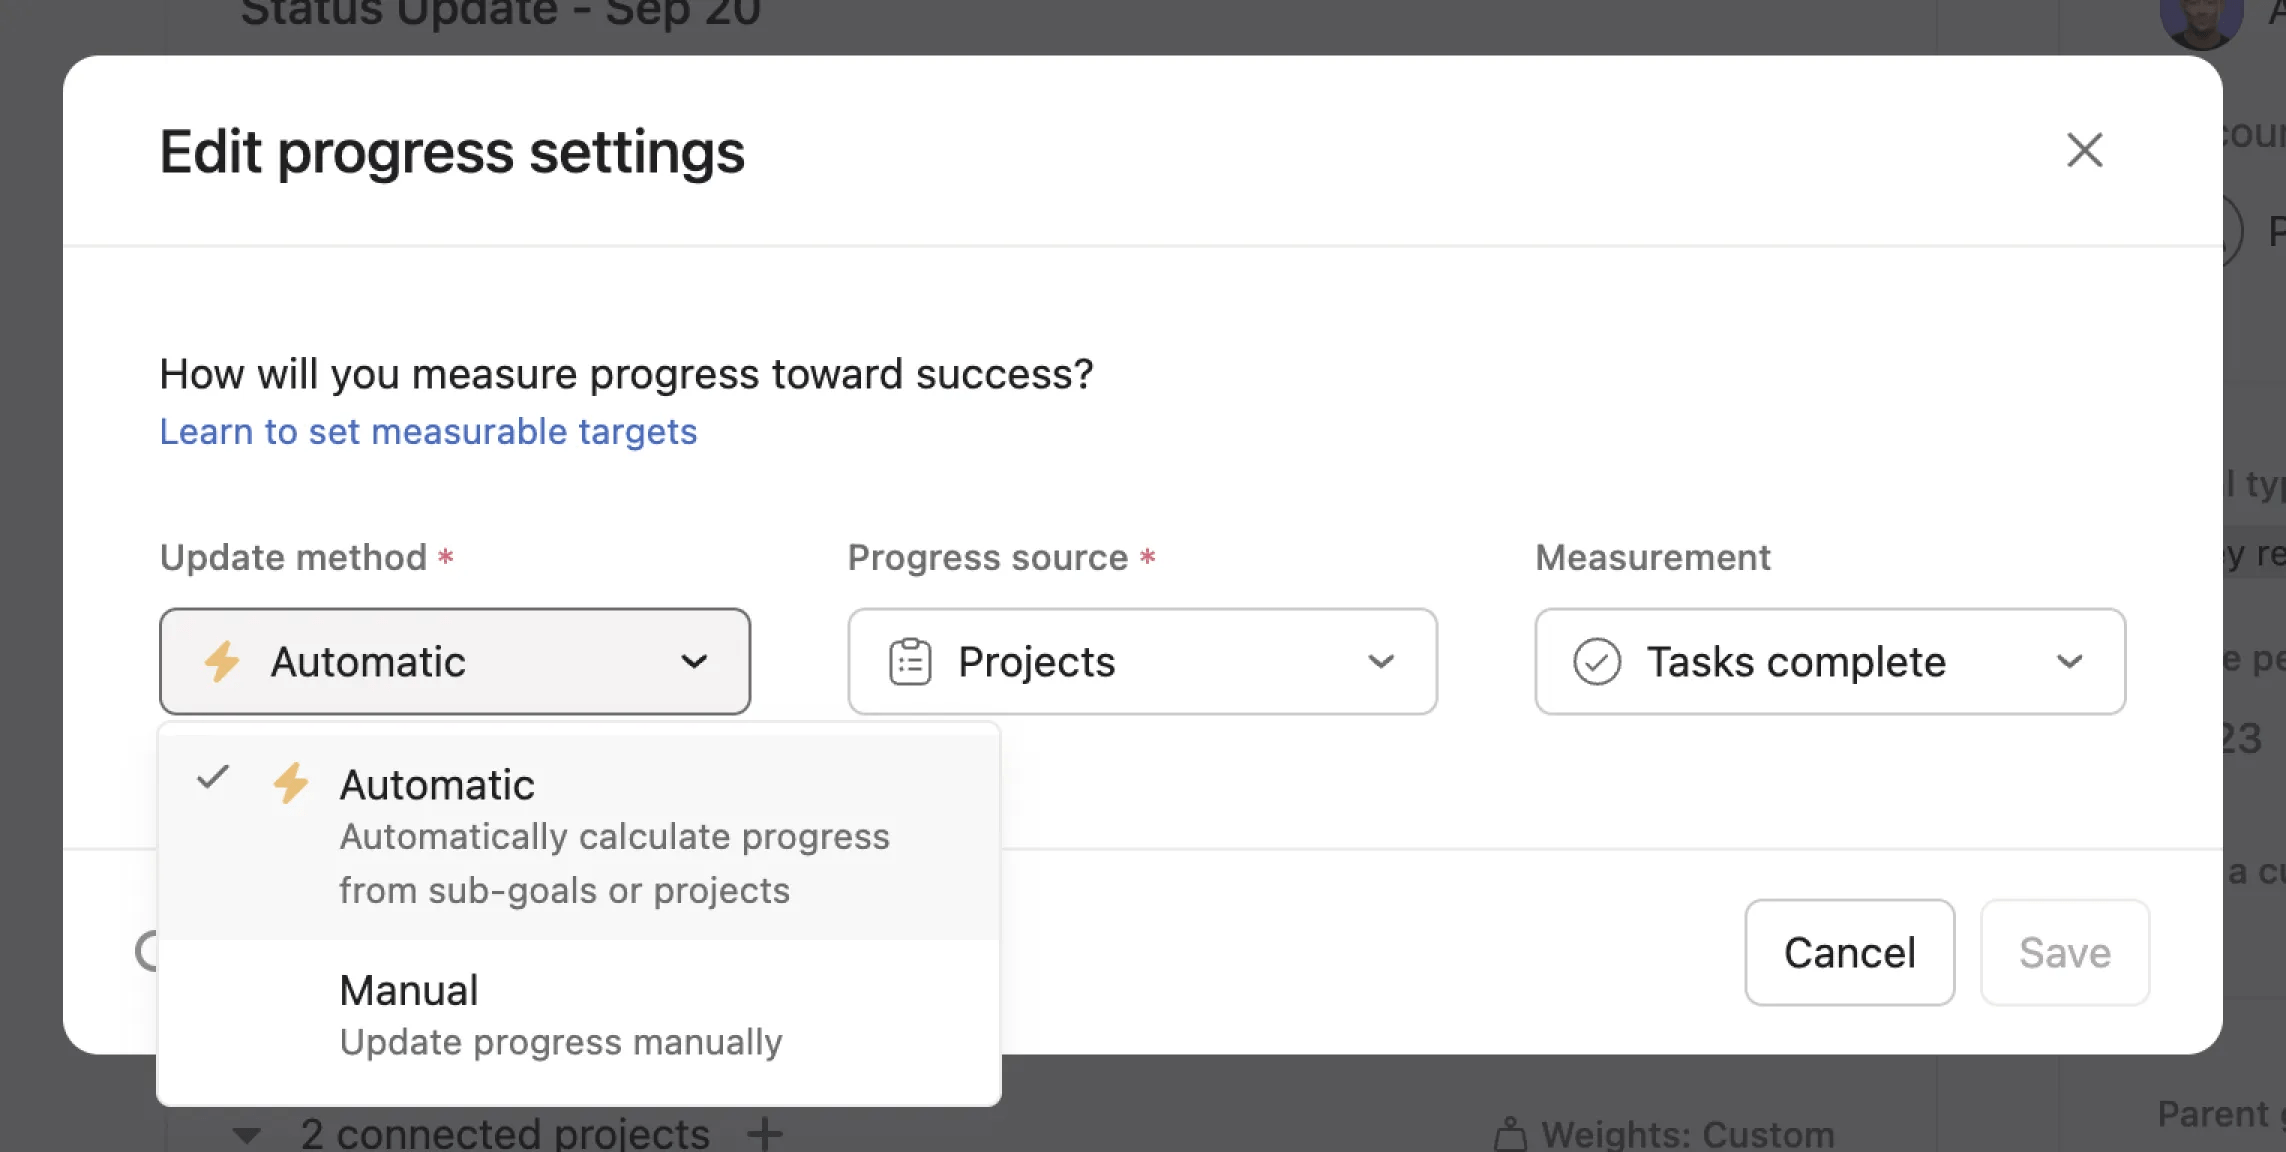Open the Learn to set measurable targets link
The width and height of the screenshot is (2286, 1152).
(x=428, y=432)
